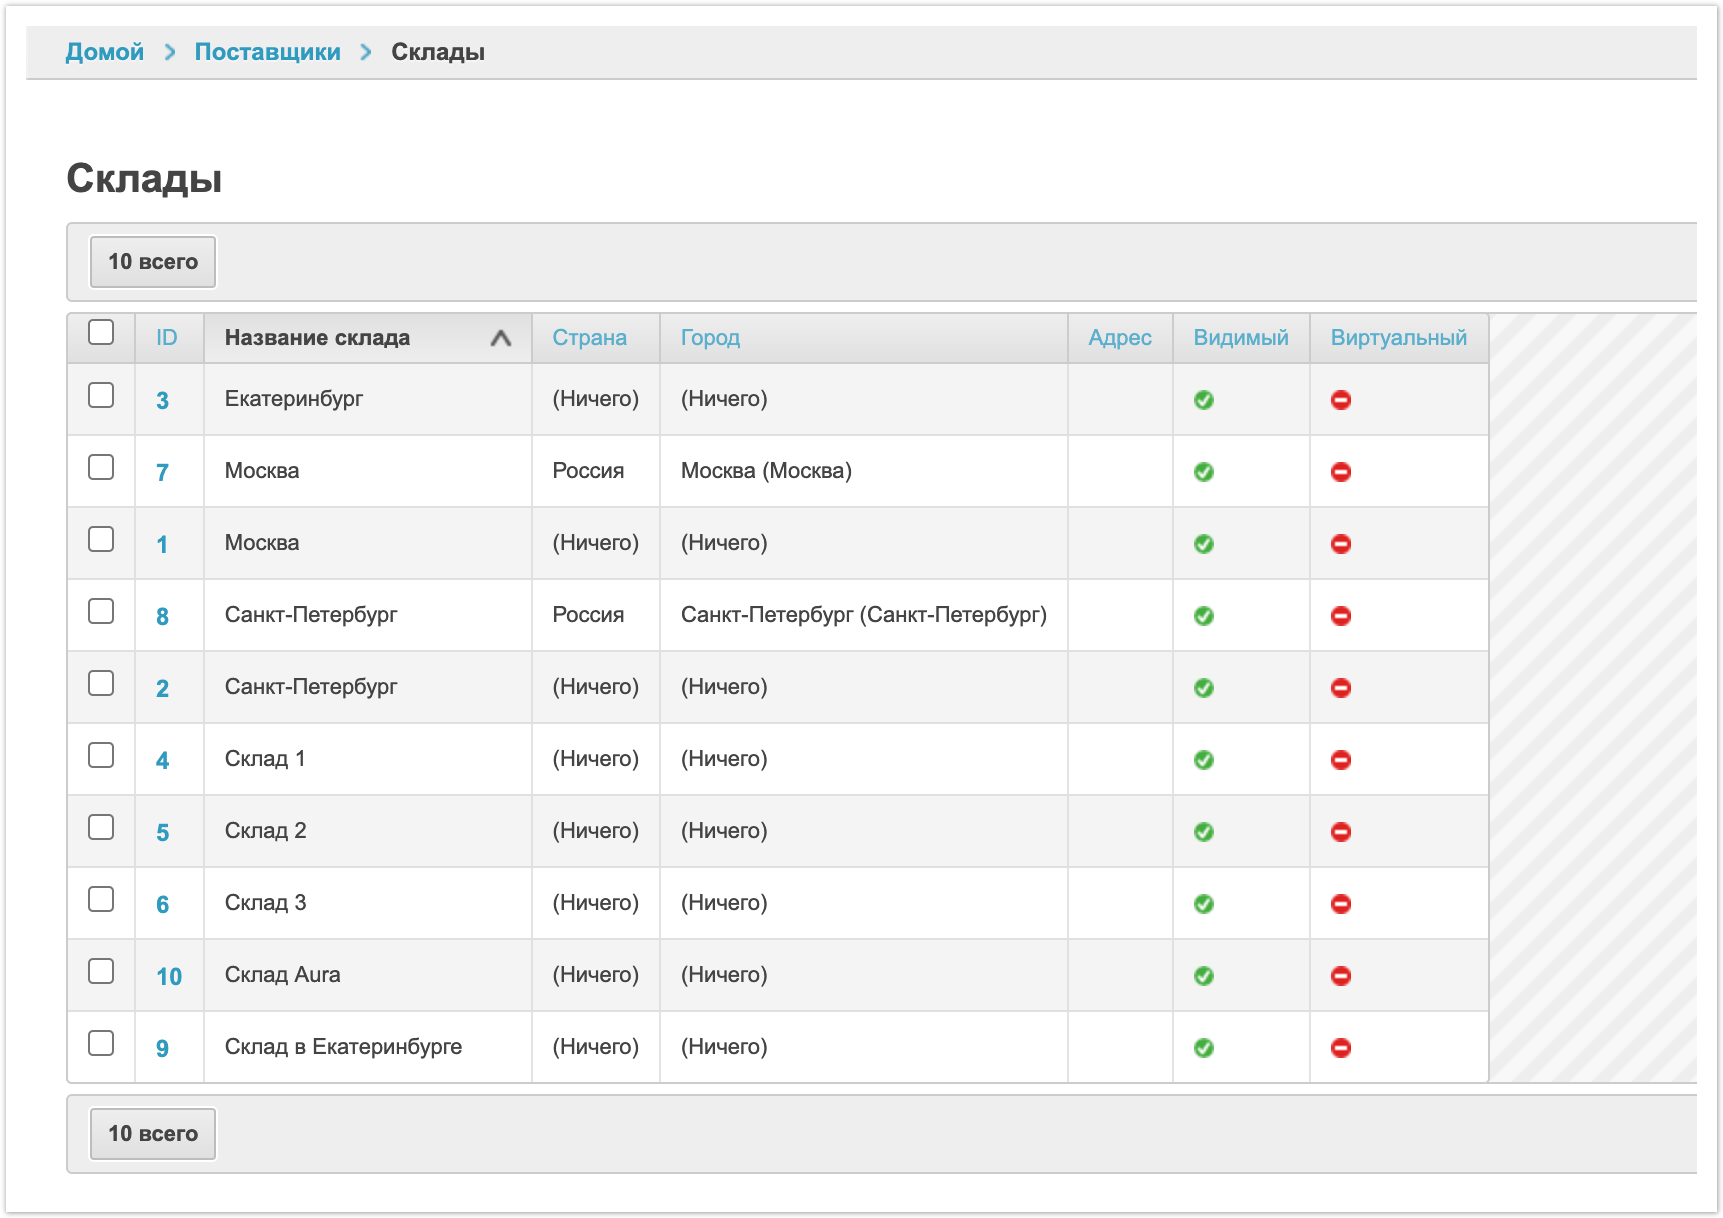
Task: Click green visible icon for Склад 1
Action: pos(1203,760)
